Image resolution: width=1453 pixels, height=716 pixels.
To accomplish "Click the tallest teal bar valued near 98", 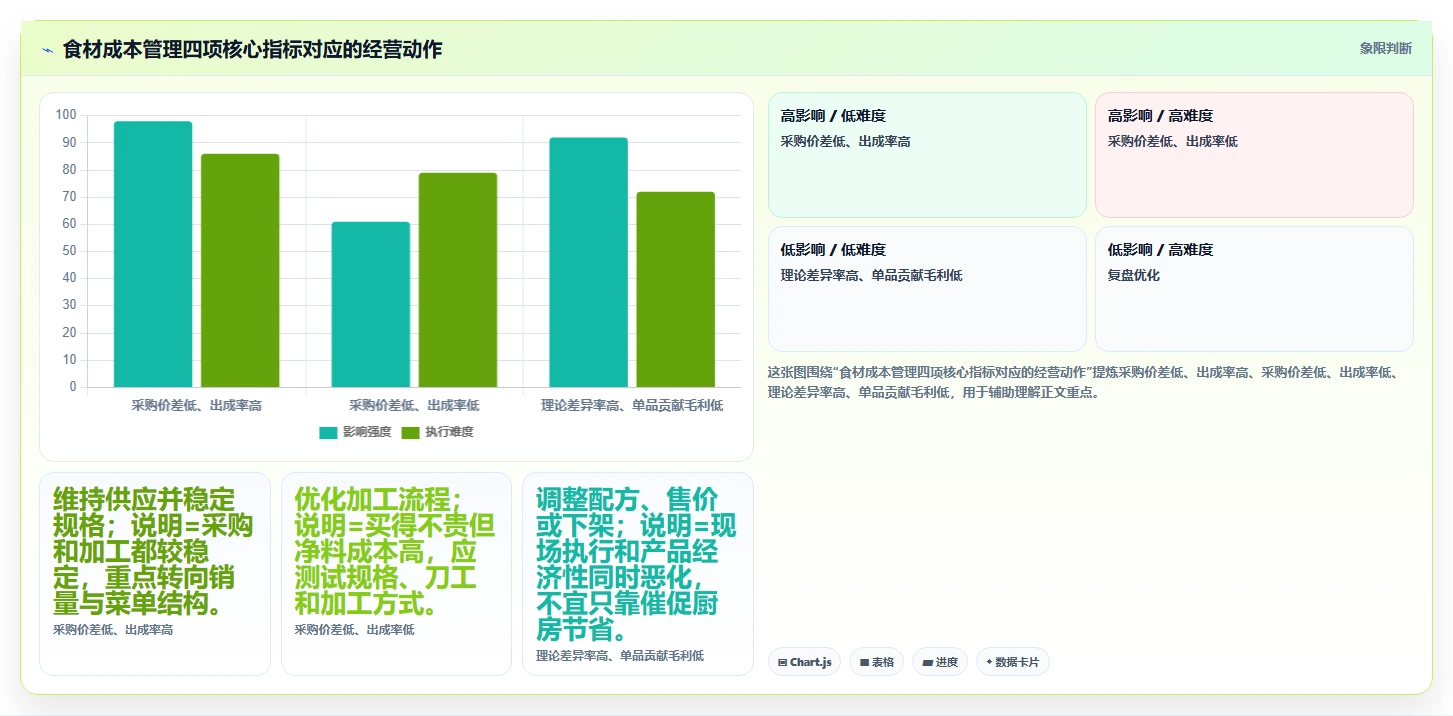I will (153, 254).
